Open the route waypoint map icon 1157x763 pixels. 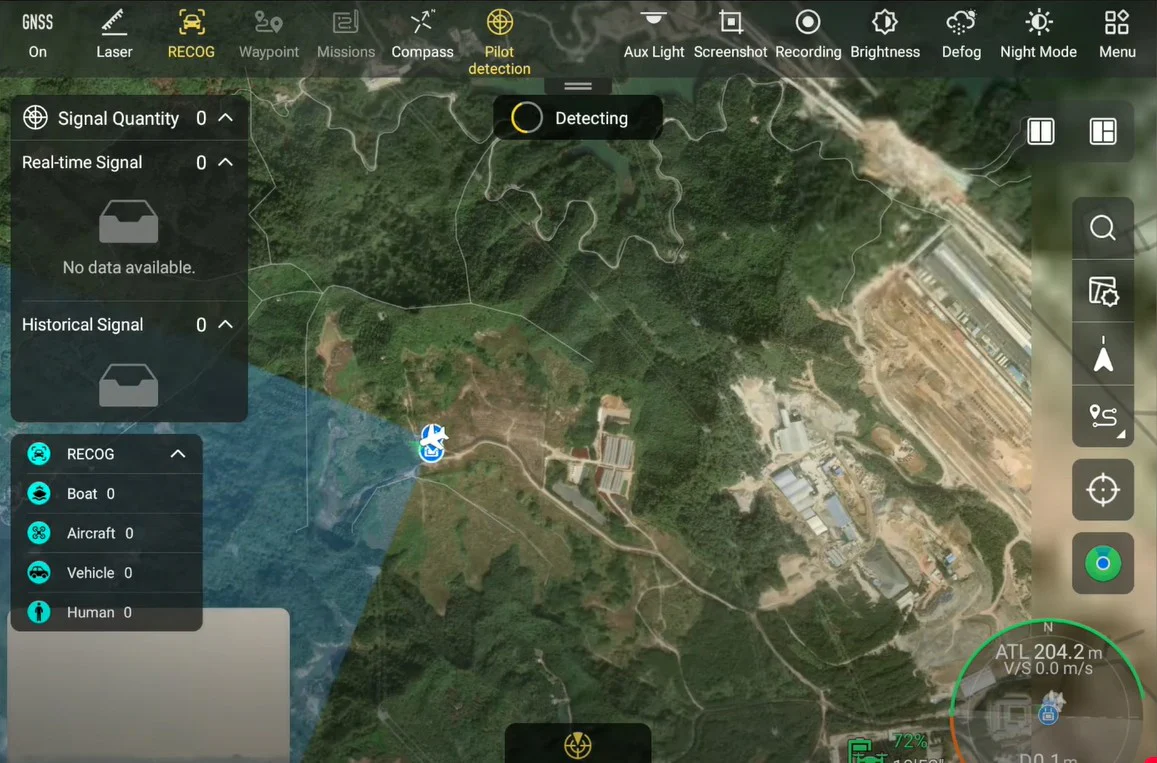(1103, 416)
